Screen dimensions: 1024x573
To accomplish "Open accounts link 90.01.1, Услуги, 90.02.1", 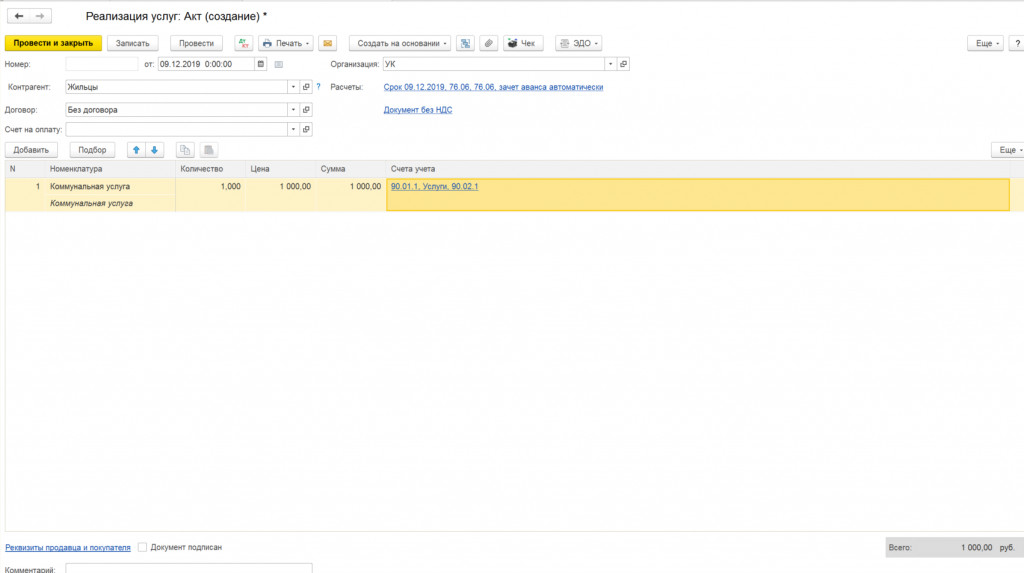I will pos(434,186).
